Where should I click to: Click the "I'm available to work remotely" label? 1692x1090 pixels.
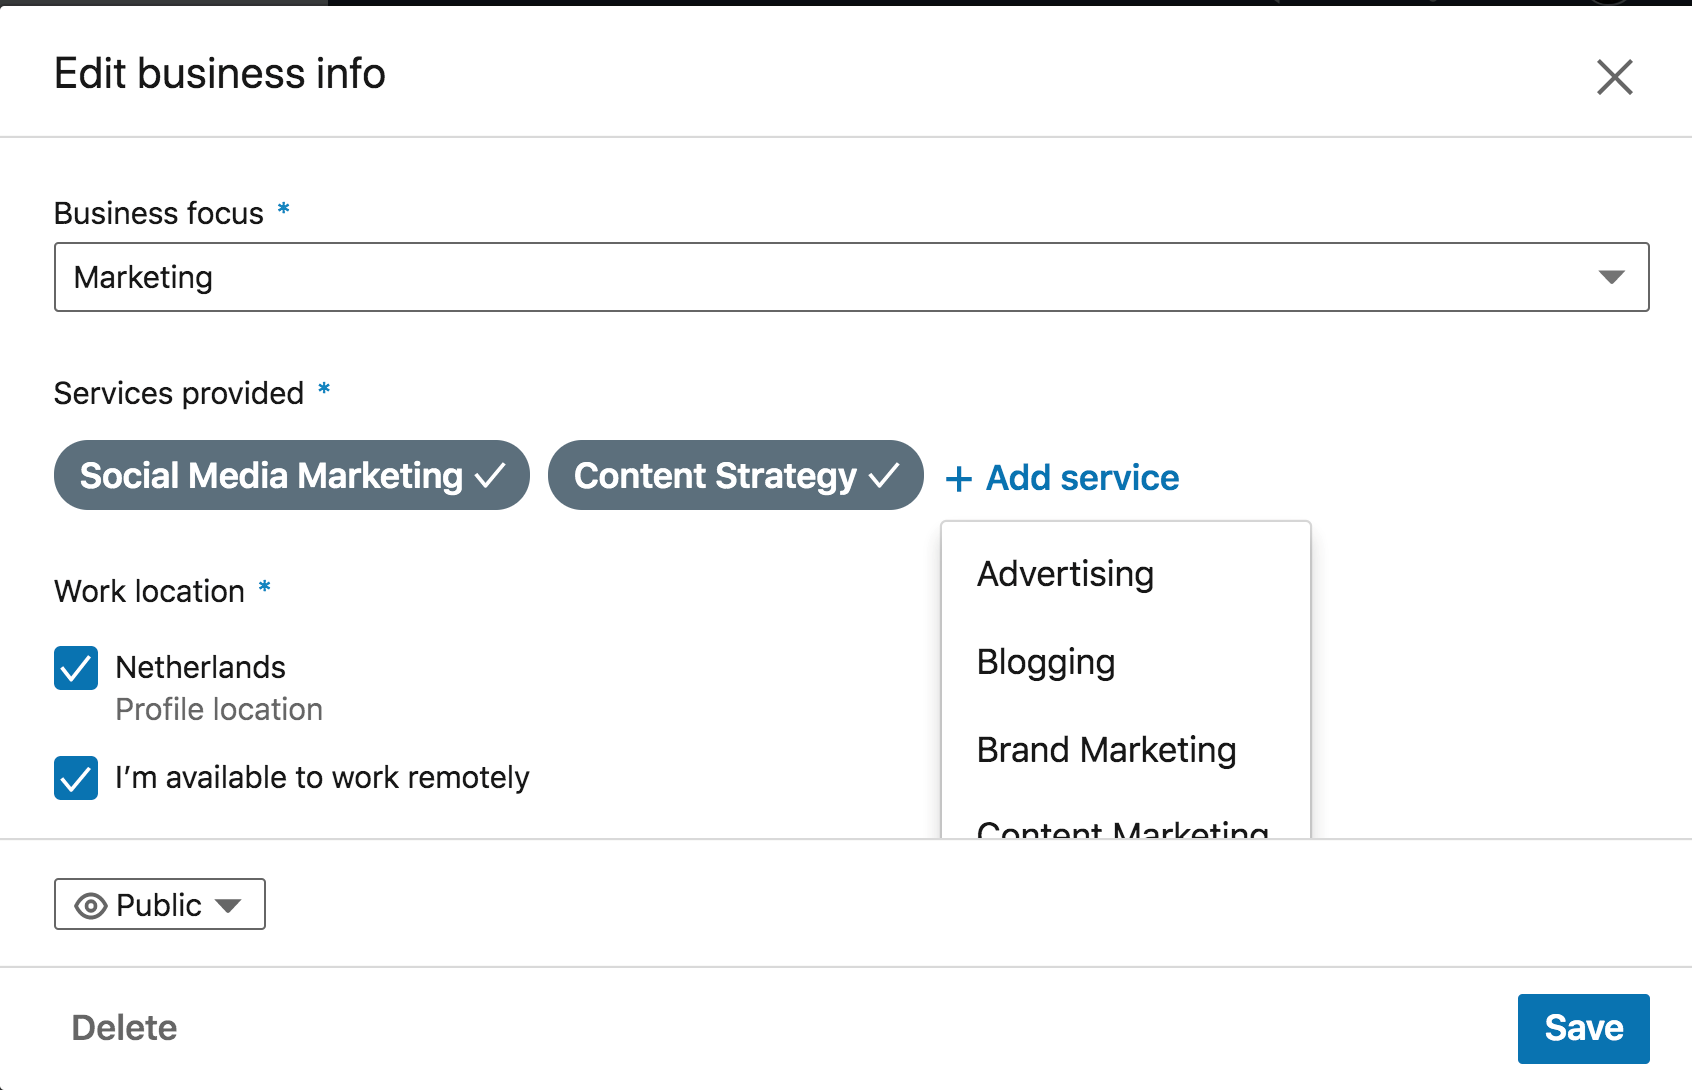322,778
